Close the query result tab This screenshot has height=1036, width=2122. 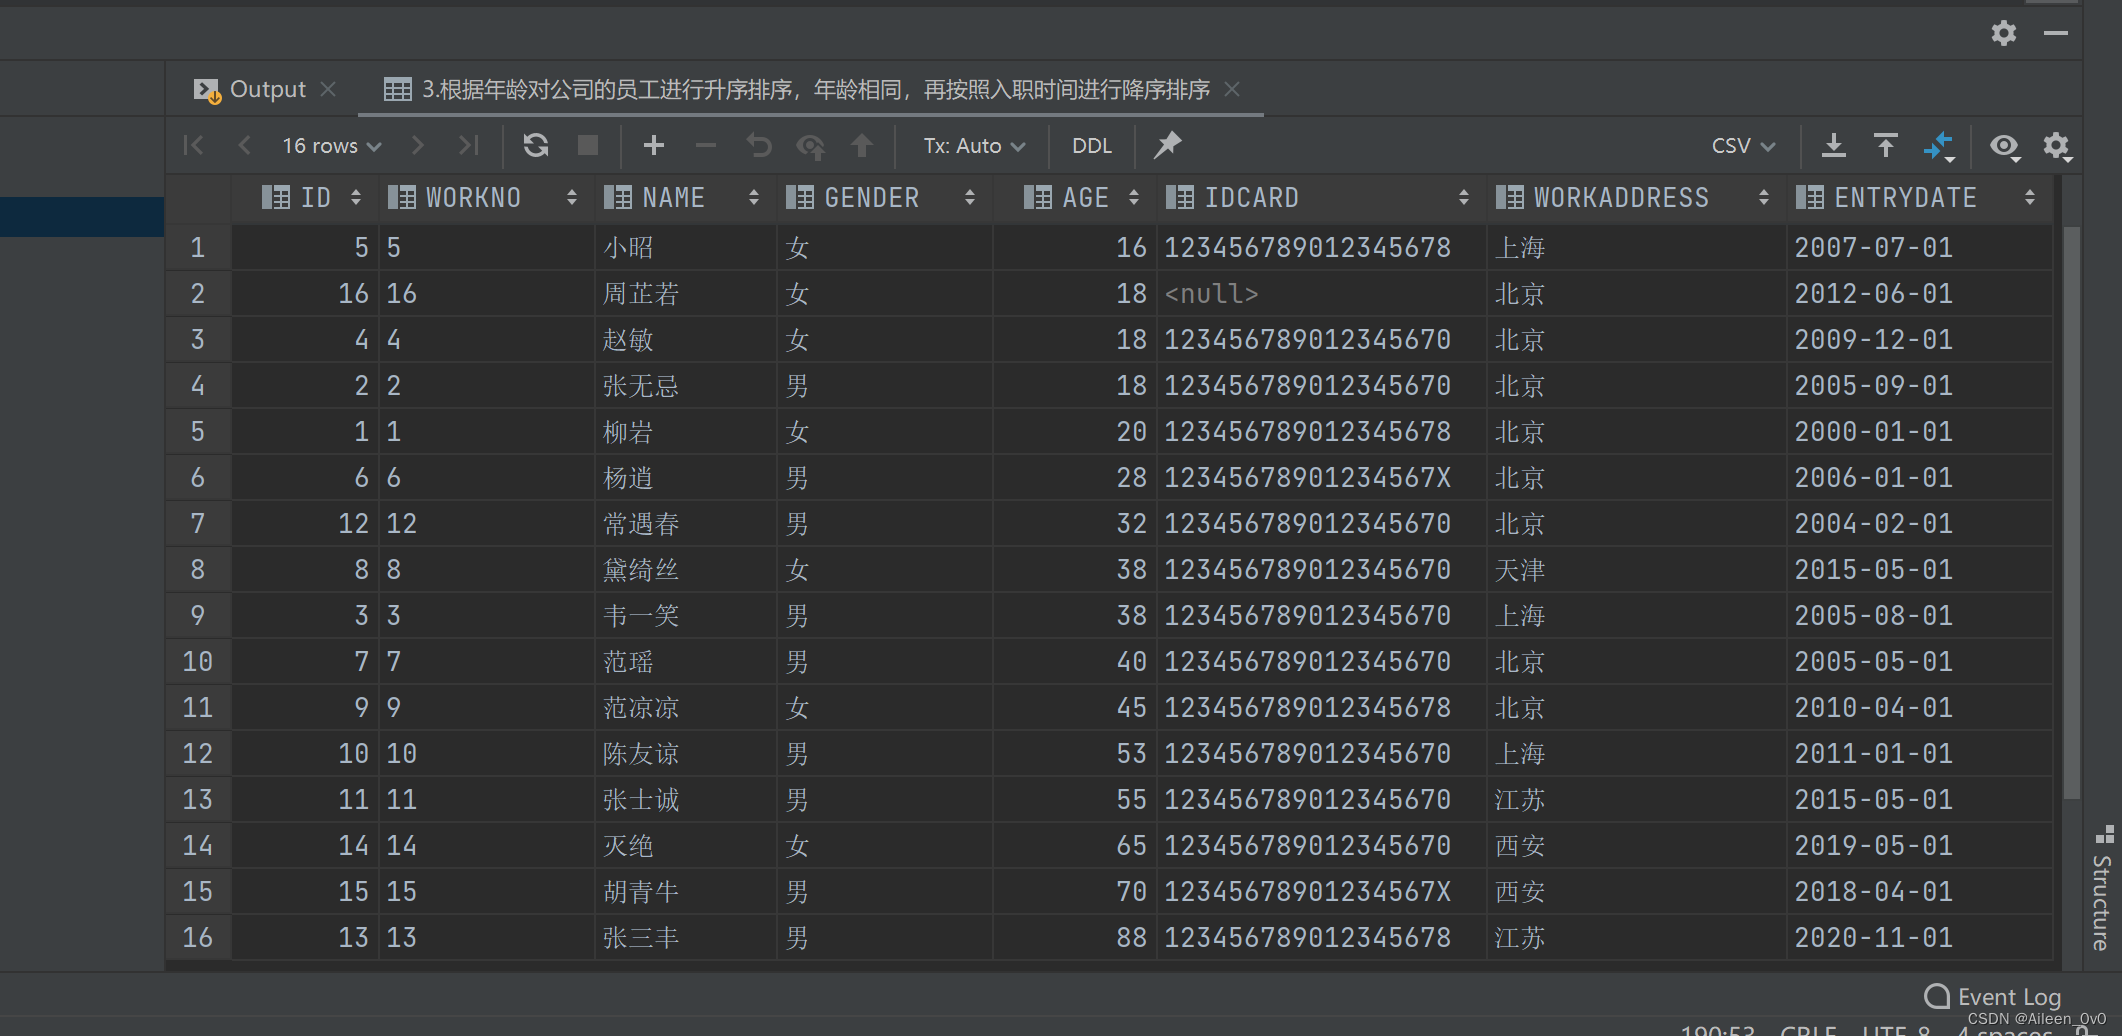1232,89
